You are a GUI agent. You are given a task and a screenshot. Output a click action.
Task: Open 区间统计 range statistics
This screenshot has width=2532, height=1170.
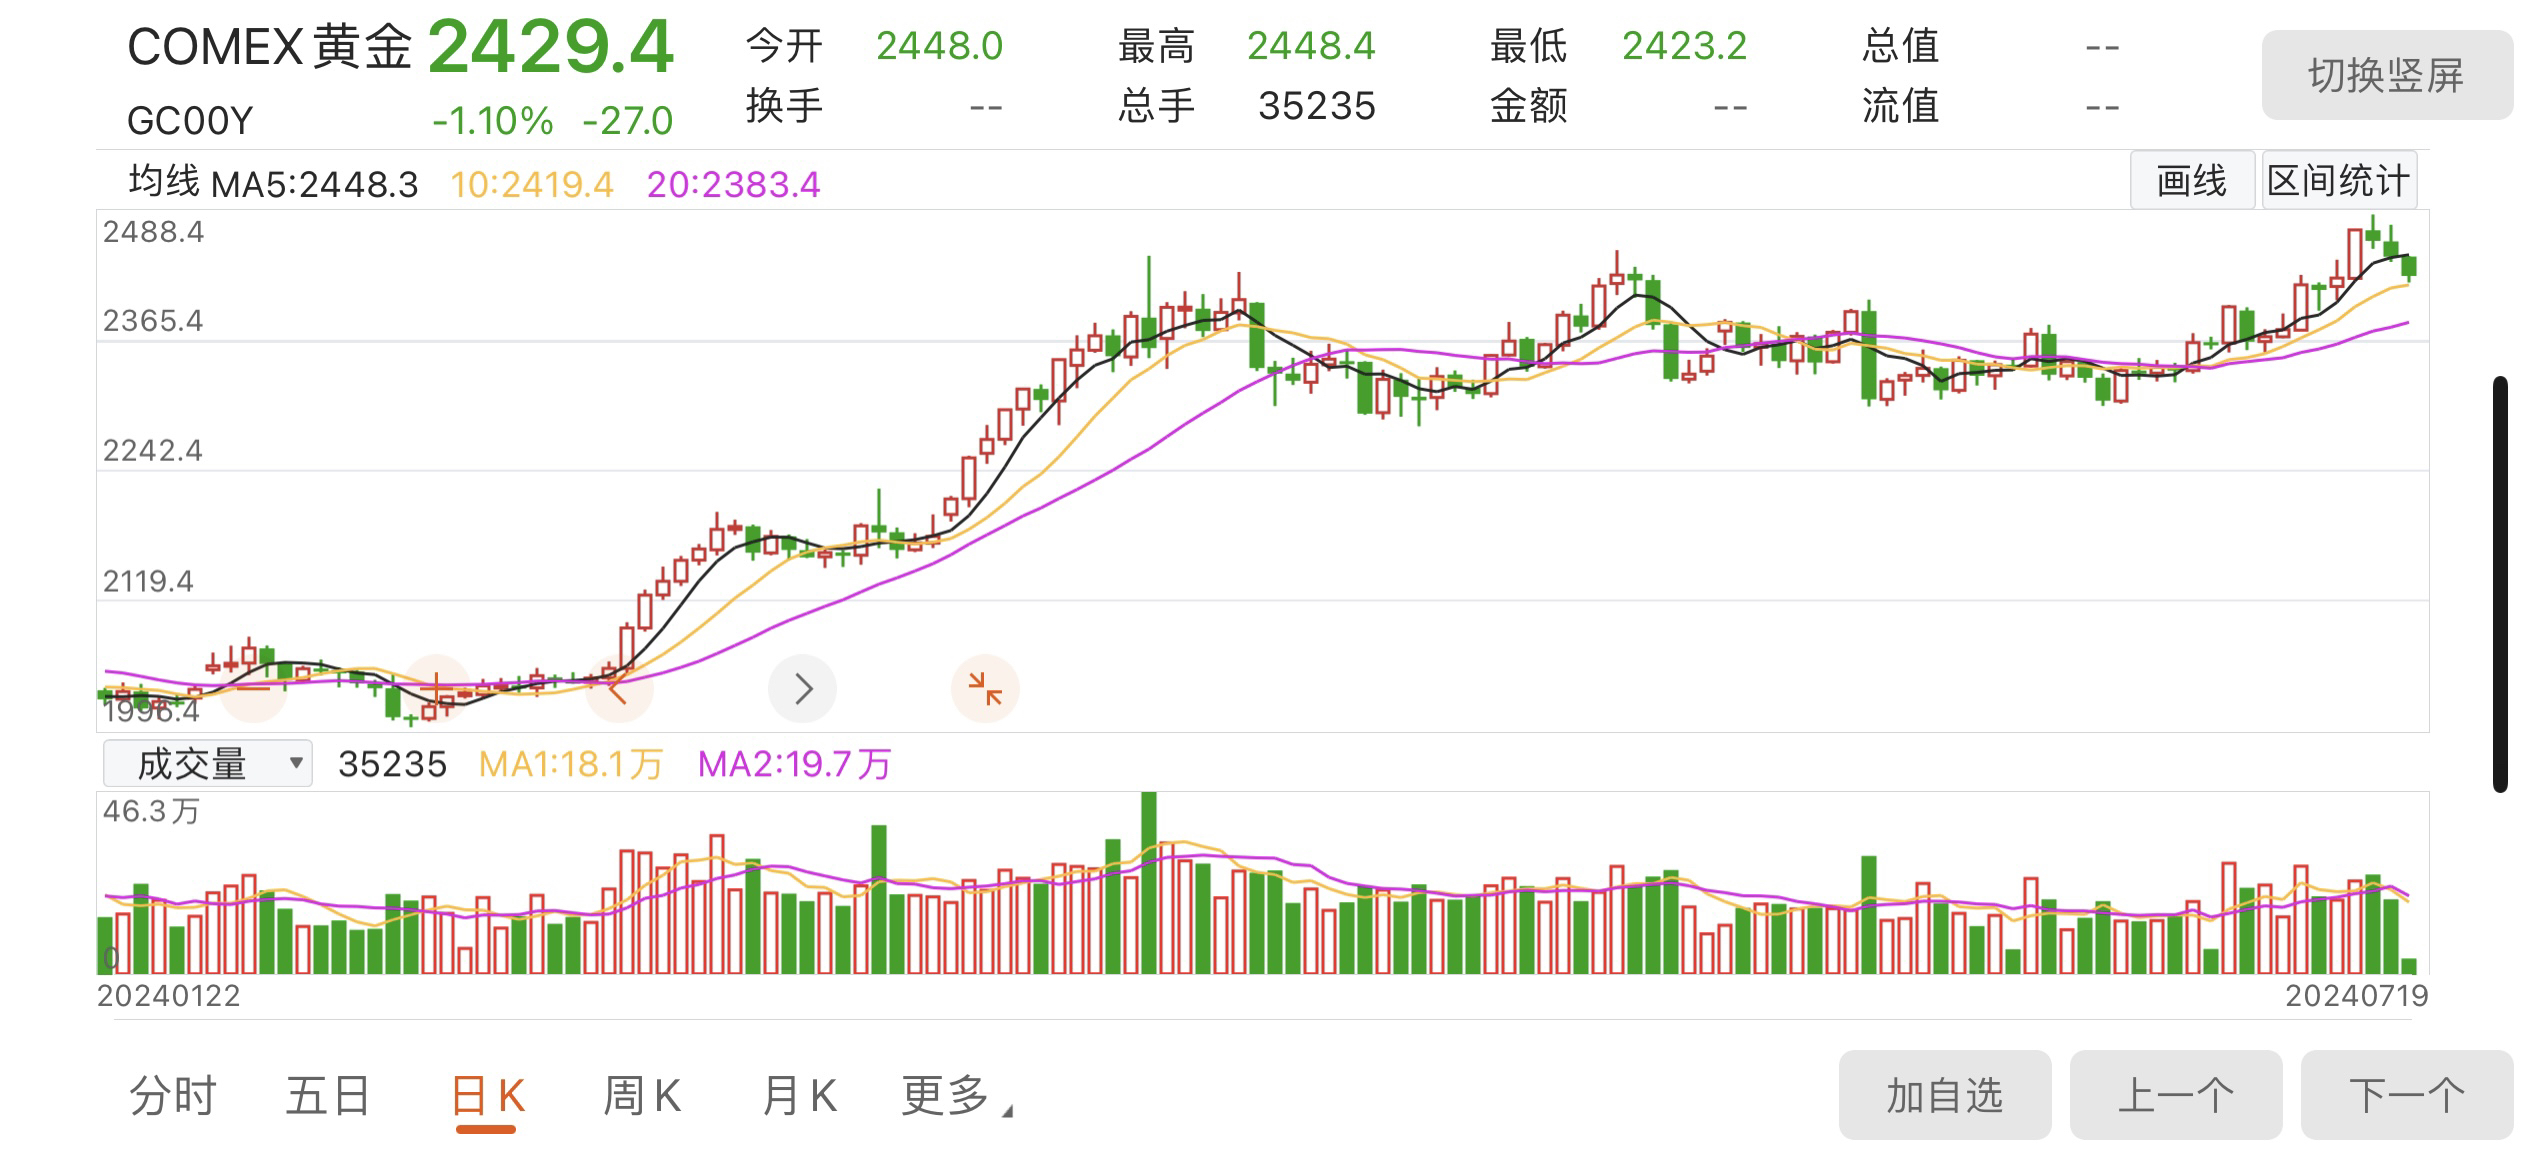click(2339, 181)
